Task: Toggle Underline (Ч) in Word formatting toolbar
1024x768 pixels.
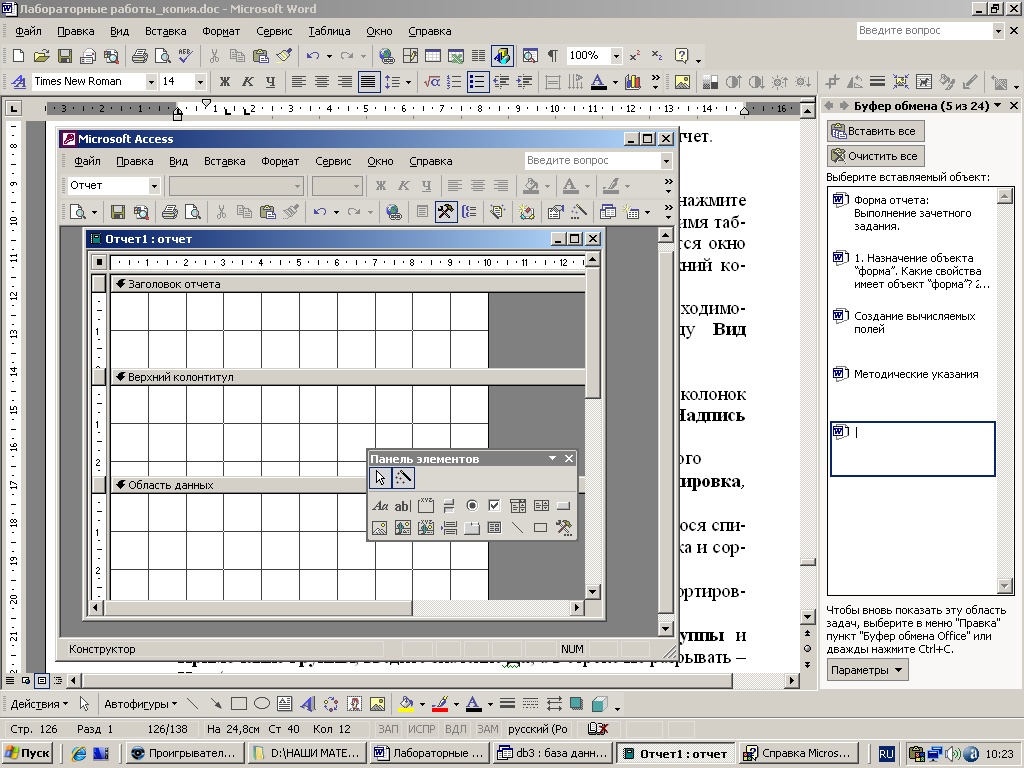Action: [270, 82]
